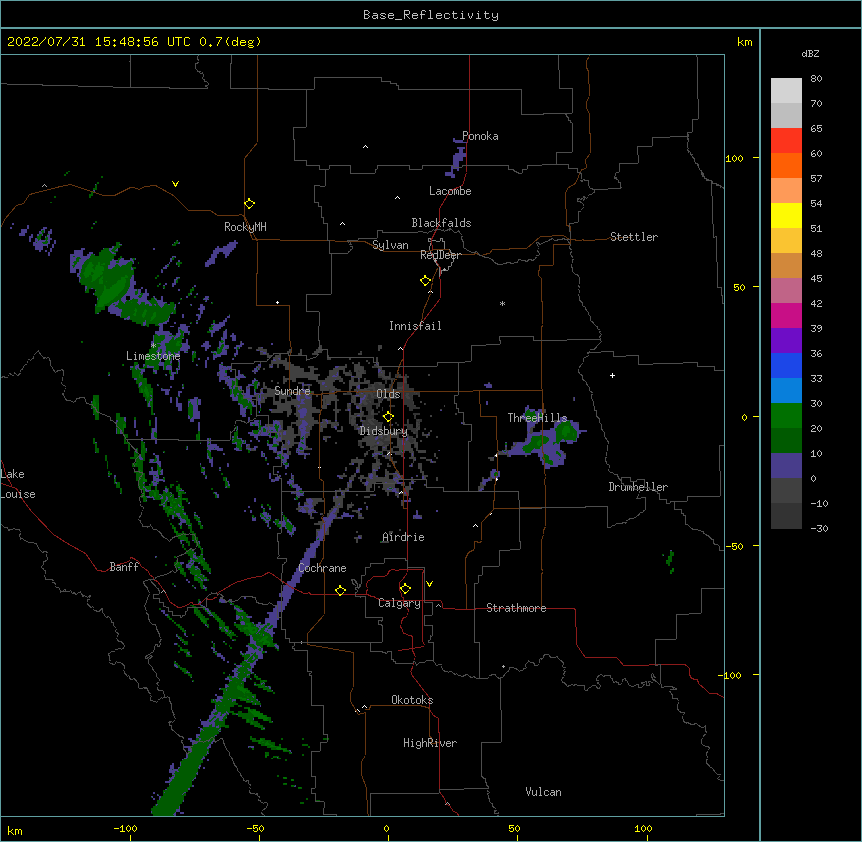862x842 pixels.
Task: Click the yellow diamond marker south of RedDeer
Action: click(426, 281)
